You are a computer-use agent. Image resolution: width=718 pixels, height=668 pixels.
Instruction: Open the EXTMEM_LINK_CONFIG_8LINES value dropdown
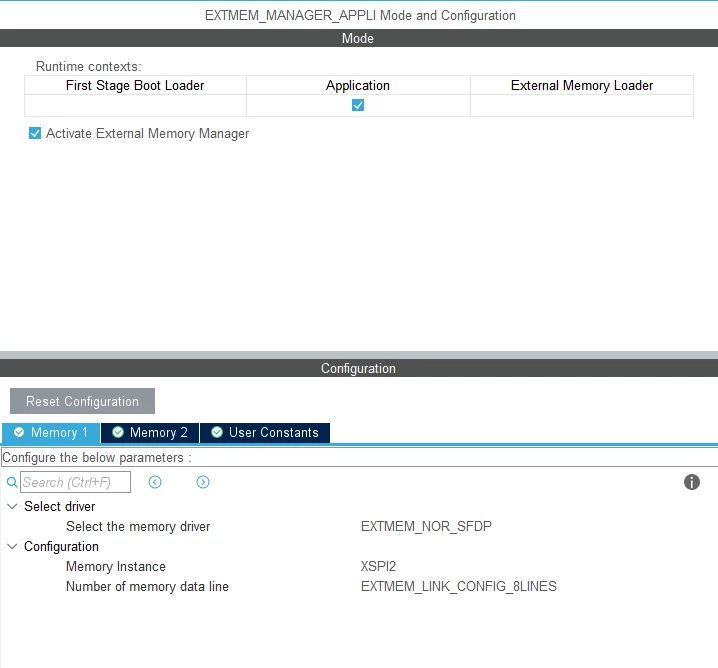coord(458,587)
